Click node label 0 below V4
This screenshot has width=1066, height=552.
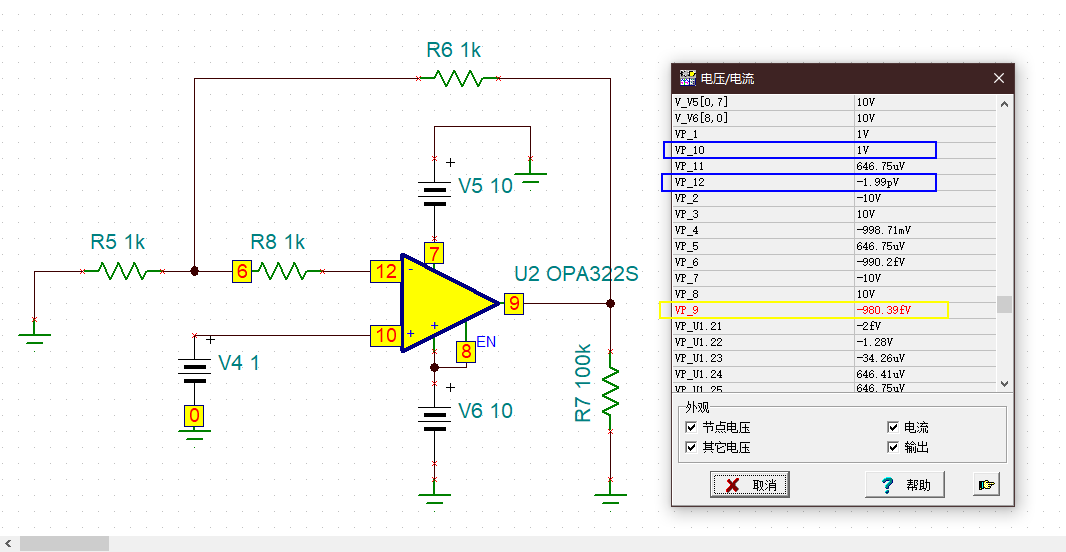[194, 415]
